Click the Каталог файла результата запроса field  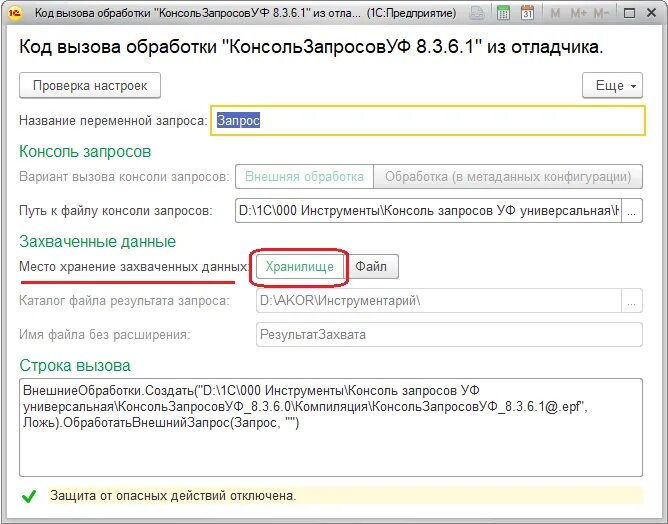click(x=438, y=301)
